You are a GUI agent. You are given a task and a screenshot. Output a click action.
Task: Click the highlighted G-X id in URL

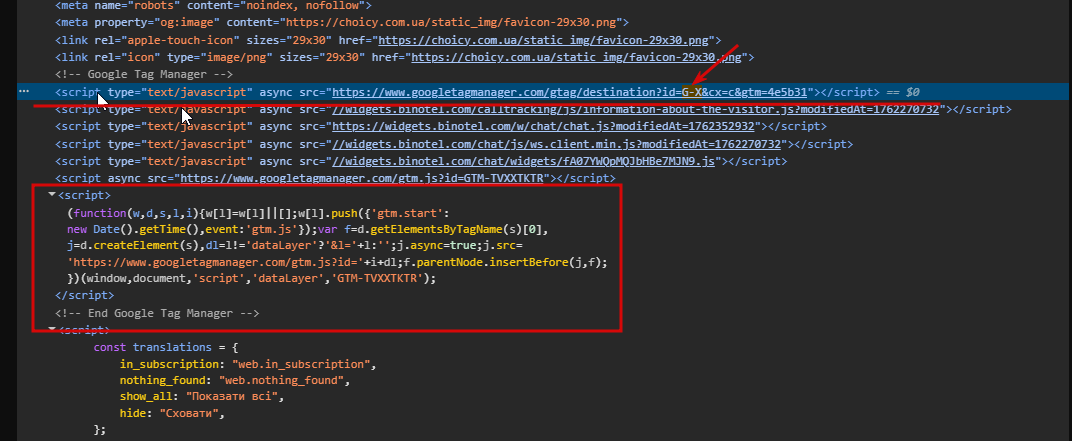(692, 92)
